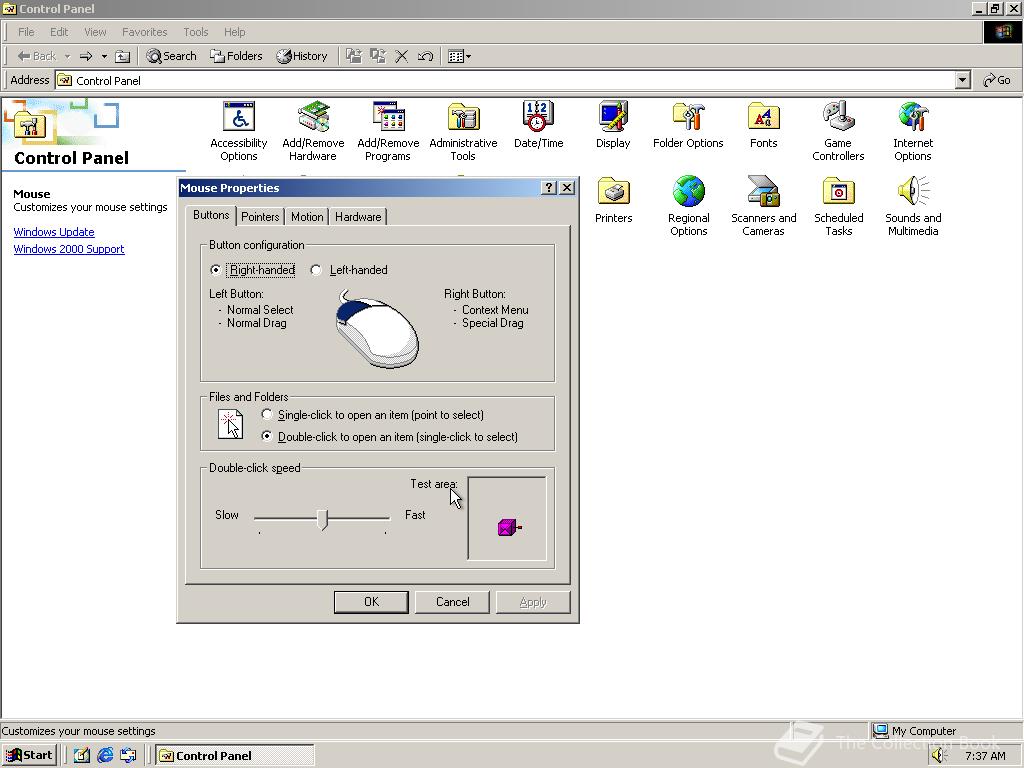Expand the Back button history arrow
Viewport: 1024px width, 768px height.
(x=67, y=56)
